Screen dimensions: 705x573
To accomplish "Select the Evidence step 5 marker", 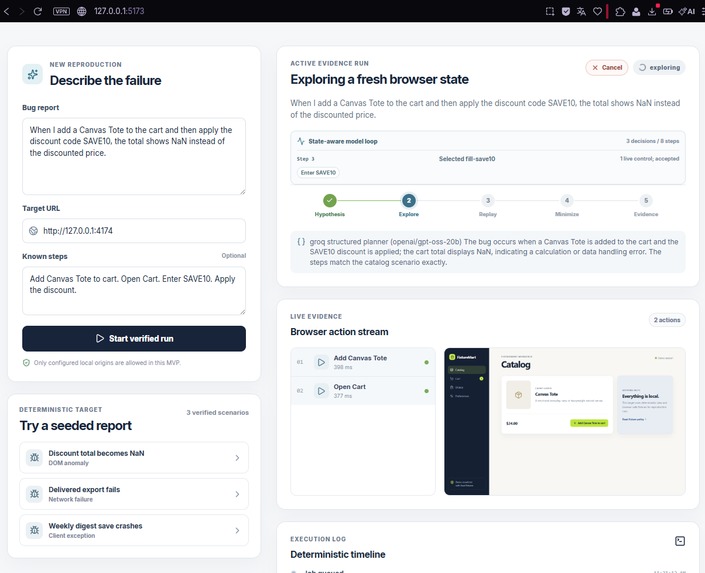I will coord(646,201).
